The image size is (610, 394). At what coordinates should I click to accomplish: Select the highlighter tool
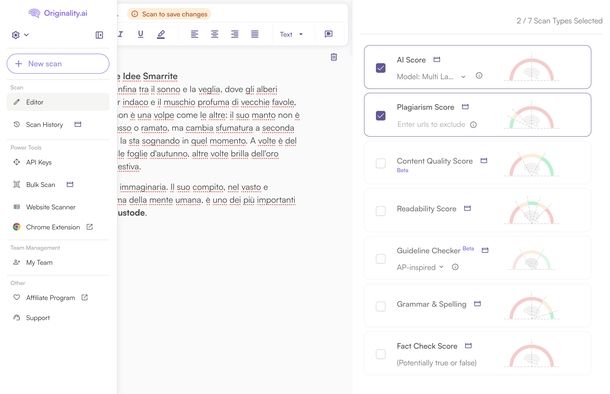click(x=161, y=34)
